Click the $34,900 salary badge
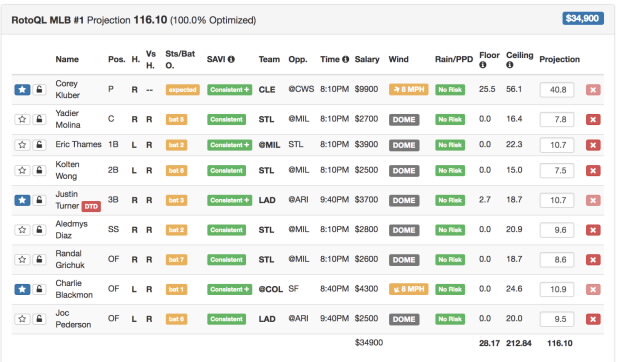Image resolution: width=622 pixels, height=362 pixels. (x=583, y=19)
